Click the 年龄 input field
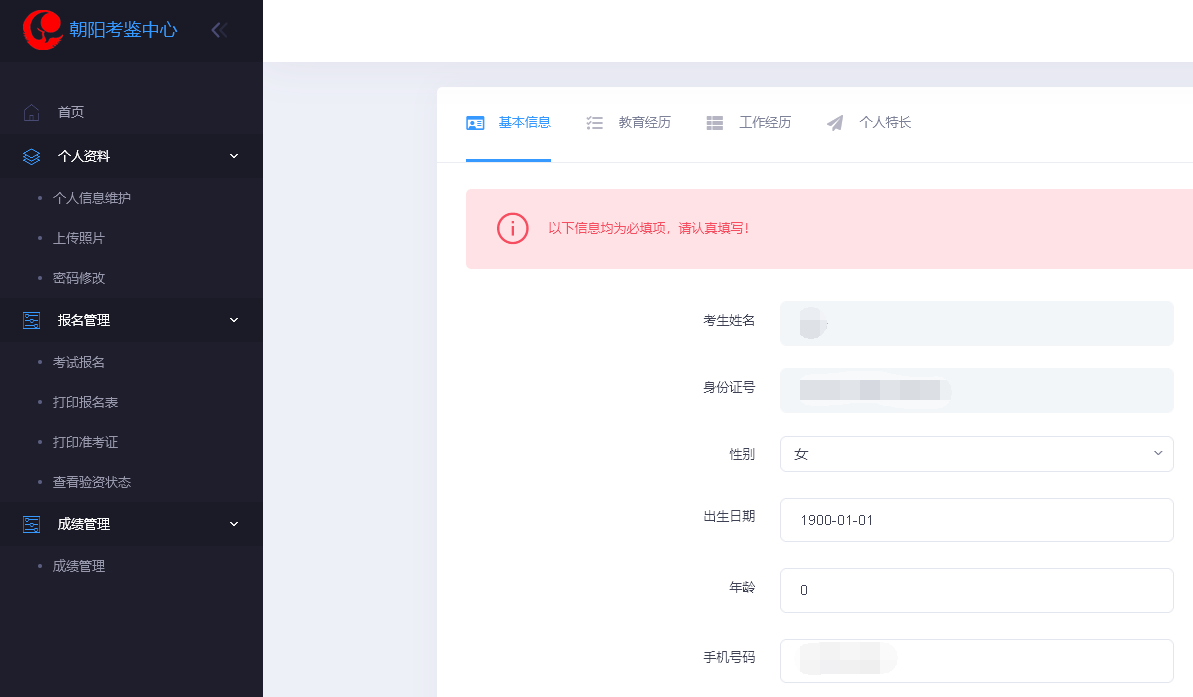The image size is (1193, 697). 976,590
